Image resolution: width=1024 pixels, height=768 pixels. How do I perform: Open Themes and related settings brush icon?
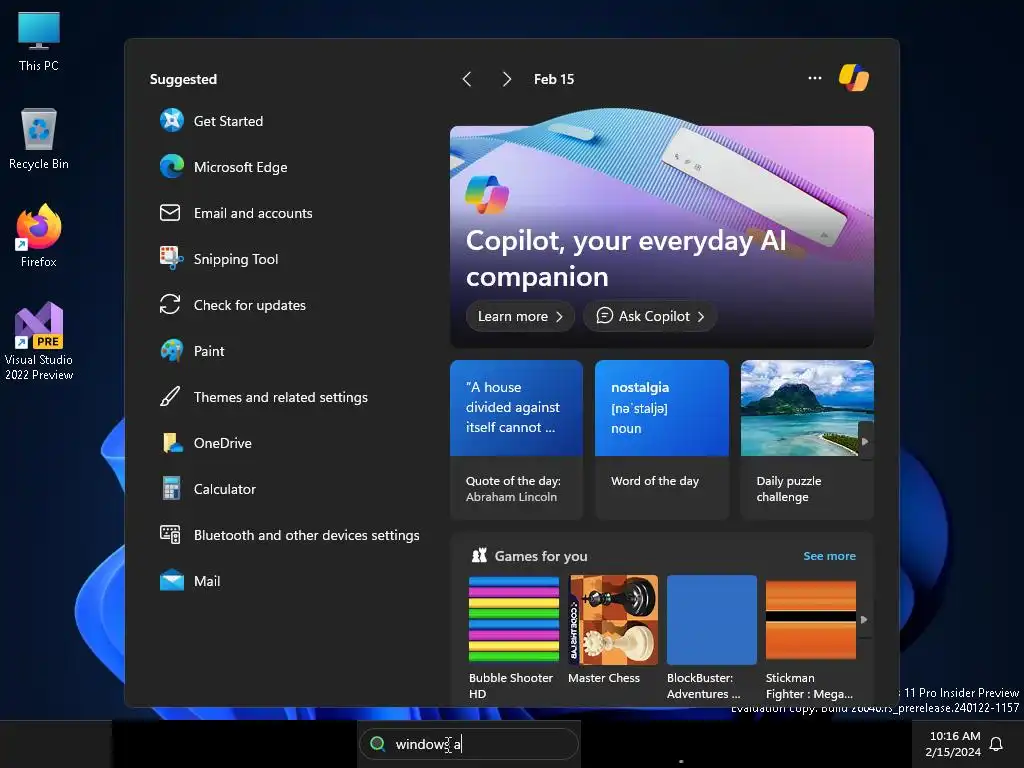coord(170,396)
